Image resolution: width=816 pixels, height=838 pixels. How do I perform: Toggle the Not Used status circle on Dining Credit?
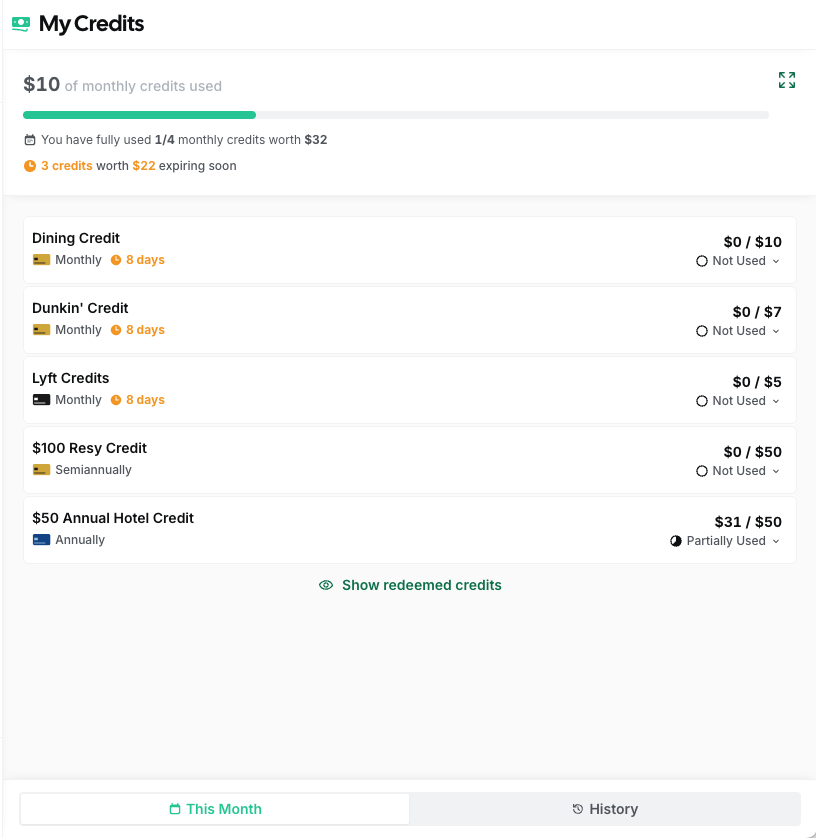pyautogui.click(x=701, y=260)
